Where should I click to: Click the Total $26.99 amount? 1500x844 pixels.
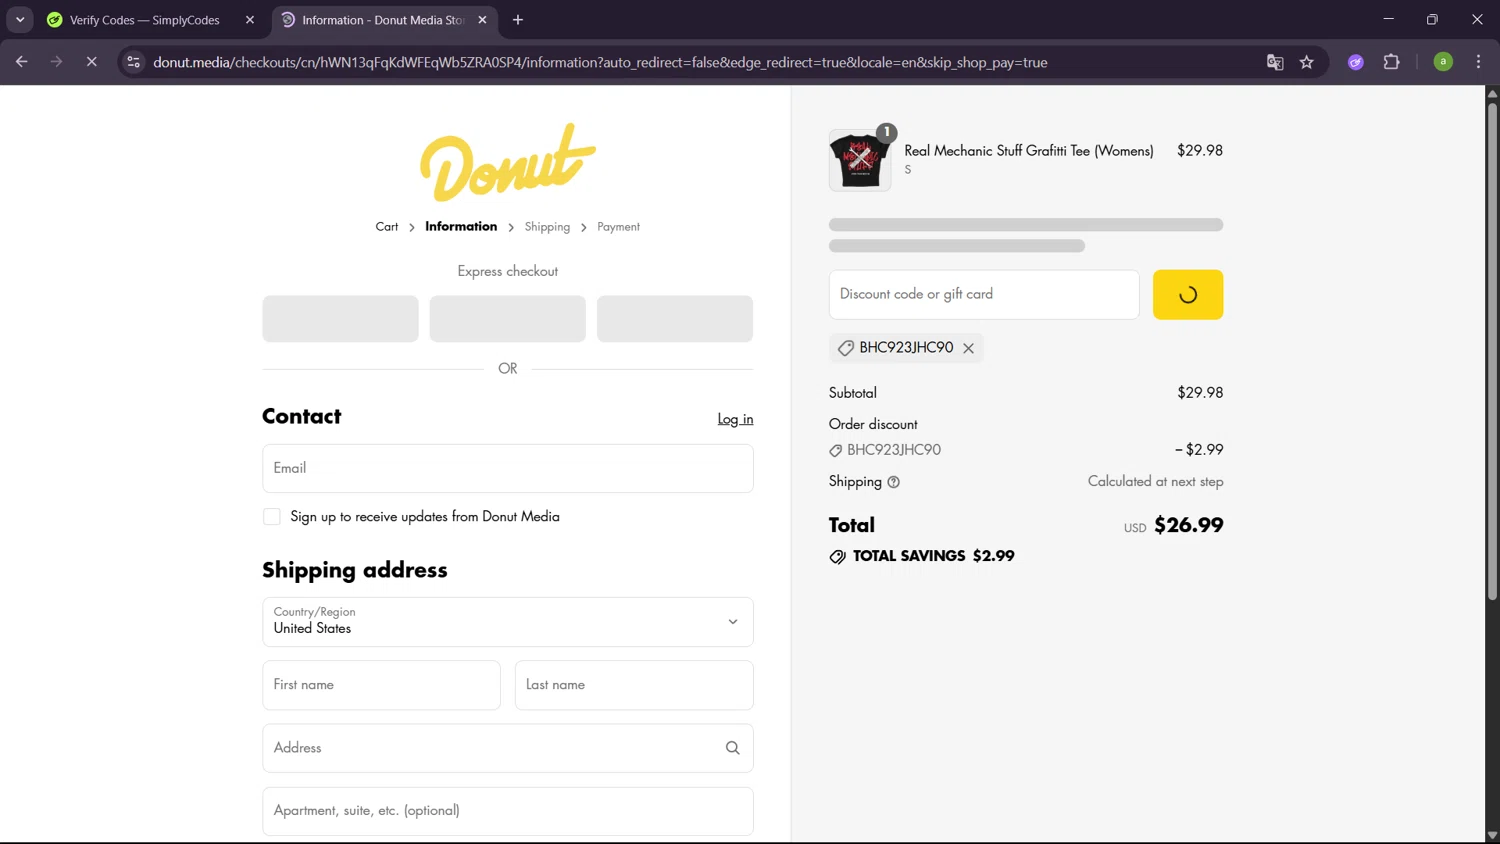(x=1188, y=525)
